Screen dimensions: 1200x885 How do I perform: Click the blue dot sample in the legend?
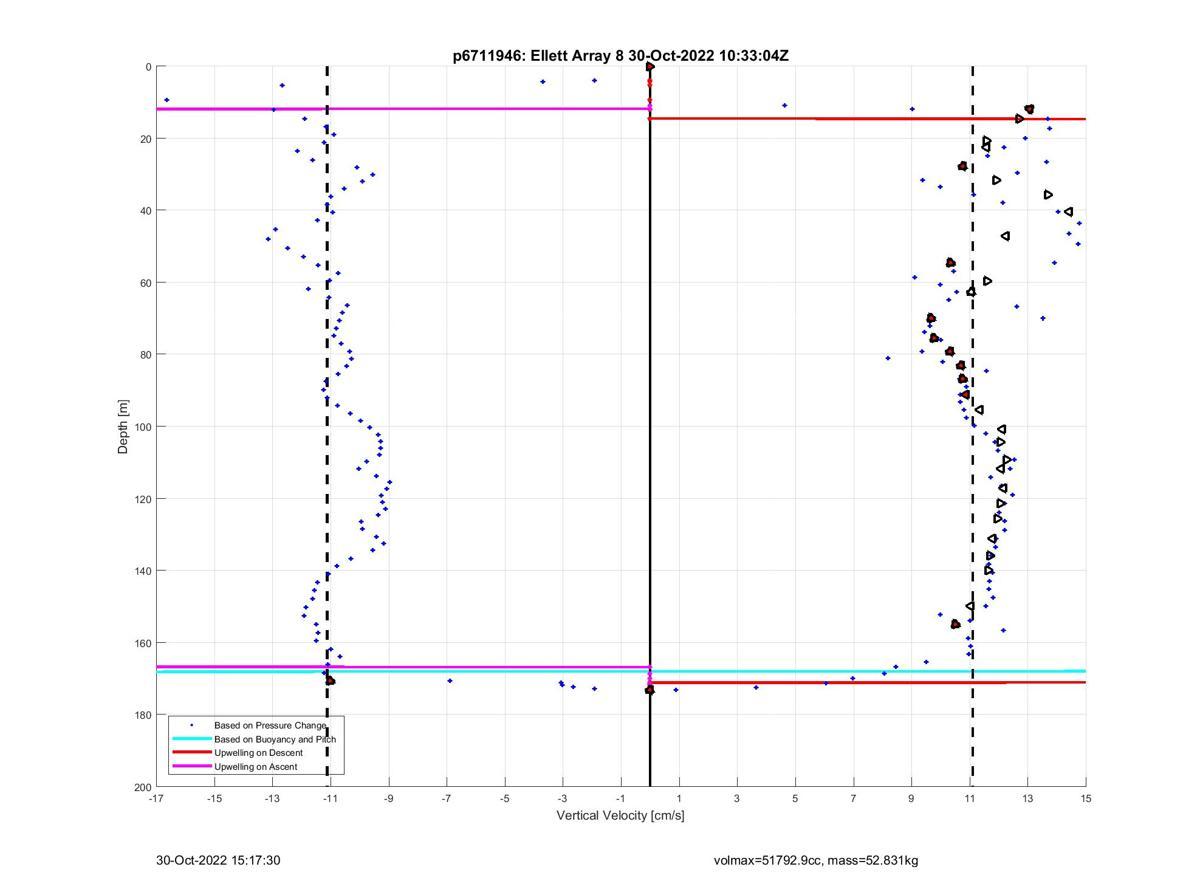coord(191,725)
